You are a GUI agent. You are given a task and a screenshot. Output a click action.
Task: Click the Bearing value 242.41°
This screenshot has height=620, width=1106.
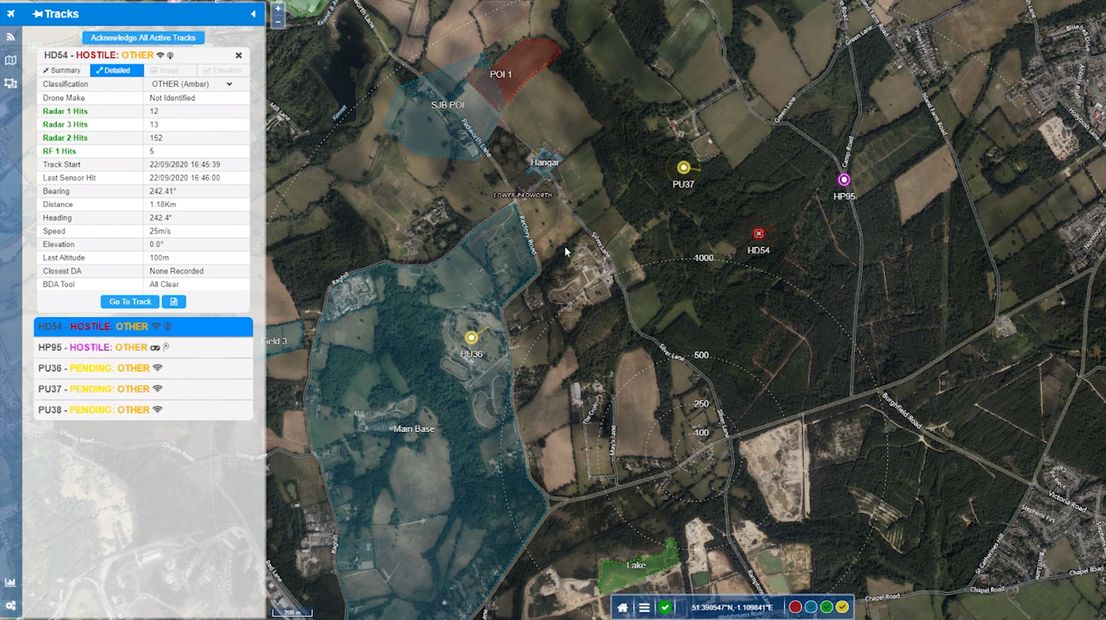pyautogui.click(x=162, y=191)
